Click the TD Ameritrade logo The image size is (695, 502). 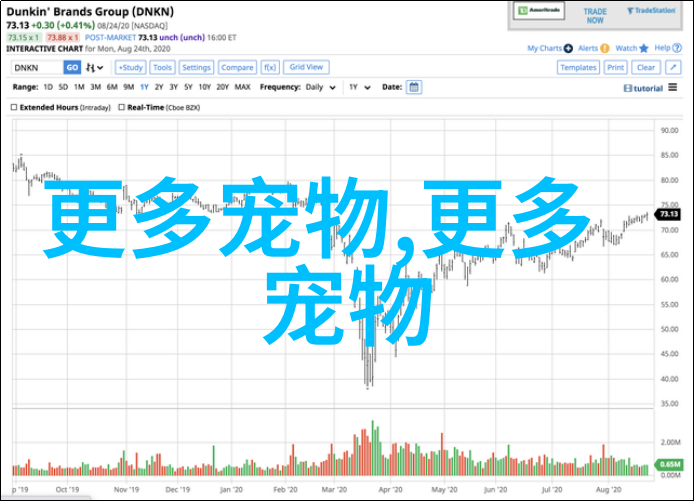point(539,11)
